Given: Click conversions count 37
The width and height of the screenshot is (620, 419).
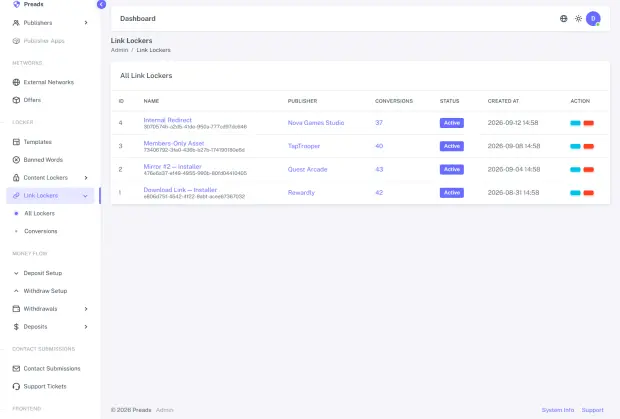Looking at the screenshot, I should pyautogui.click(x=379, y=123).
